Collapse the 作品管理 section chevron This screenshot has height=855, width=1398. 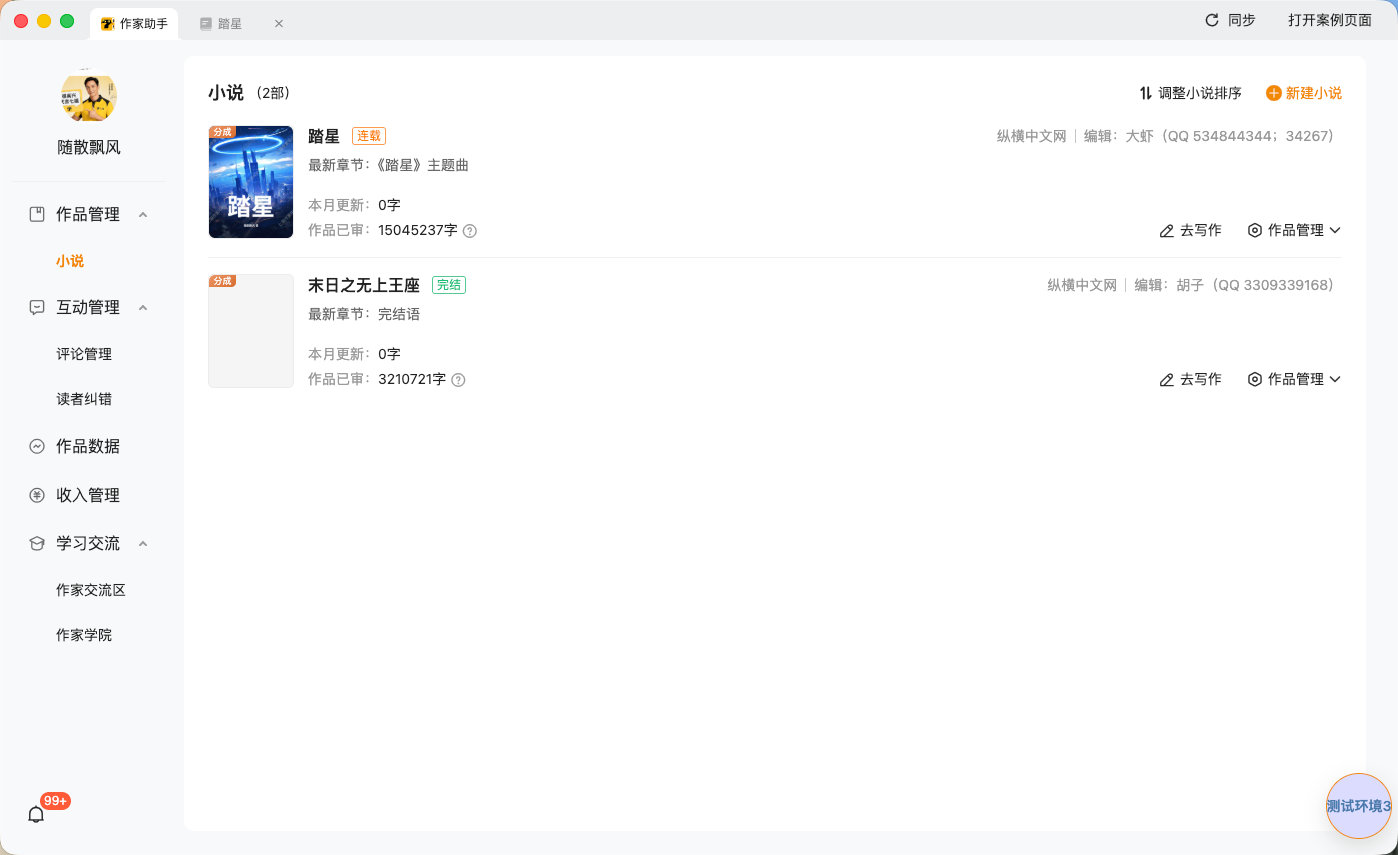(x=143, y=214)
